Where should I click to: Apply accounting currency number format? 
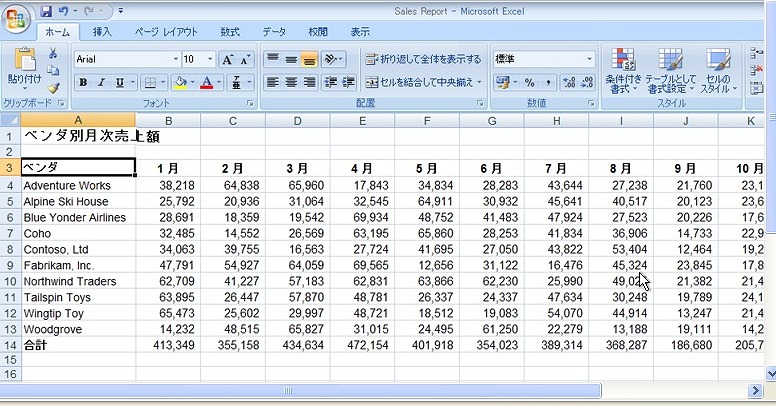coord(503,82)
